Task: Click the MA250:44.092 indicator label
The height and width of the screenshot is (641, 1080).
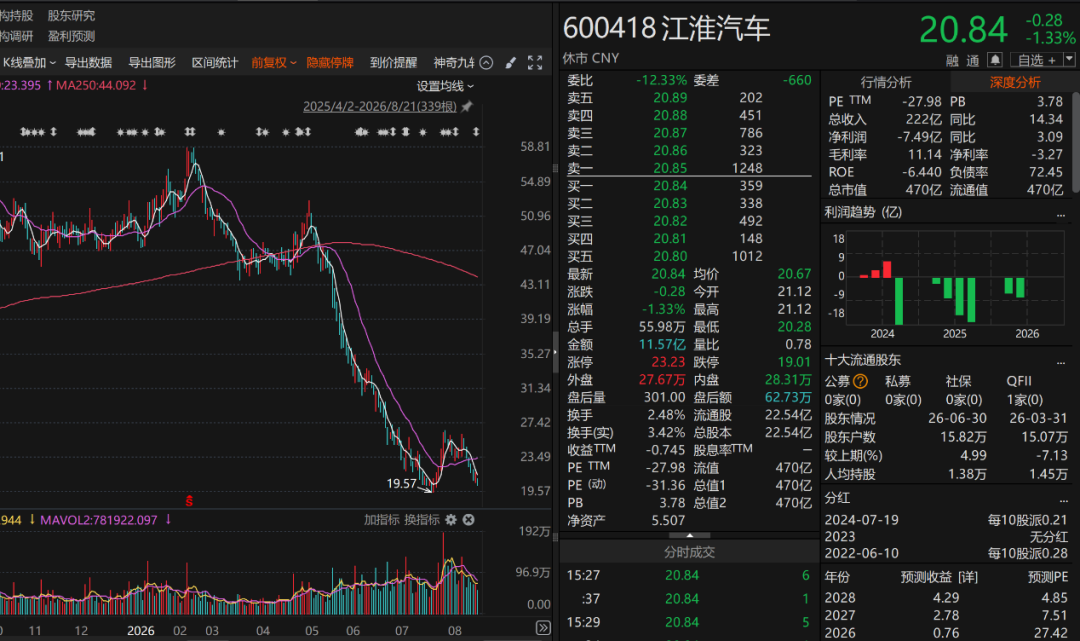Action: 96,85
